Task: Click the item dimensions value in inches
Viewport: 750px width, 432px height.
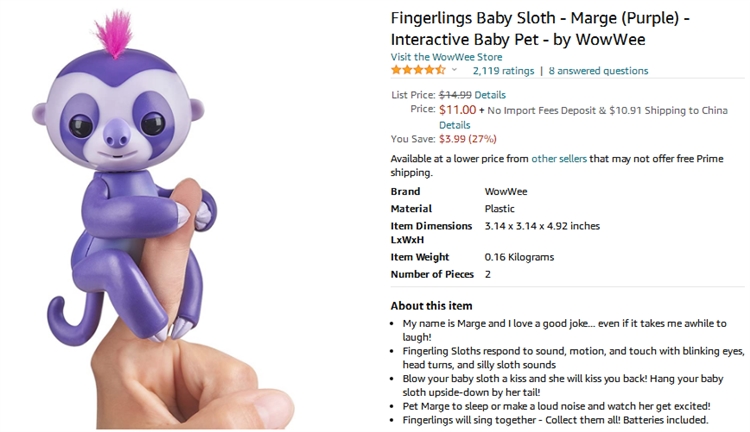Action: 542,226
